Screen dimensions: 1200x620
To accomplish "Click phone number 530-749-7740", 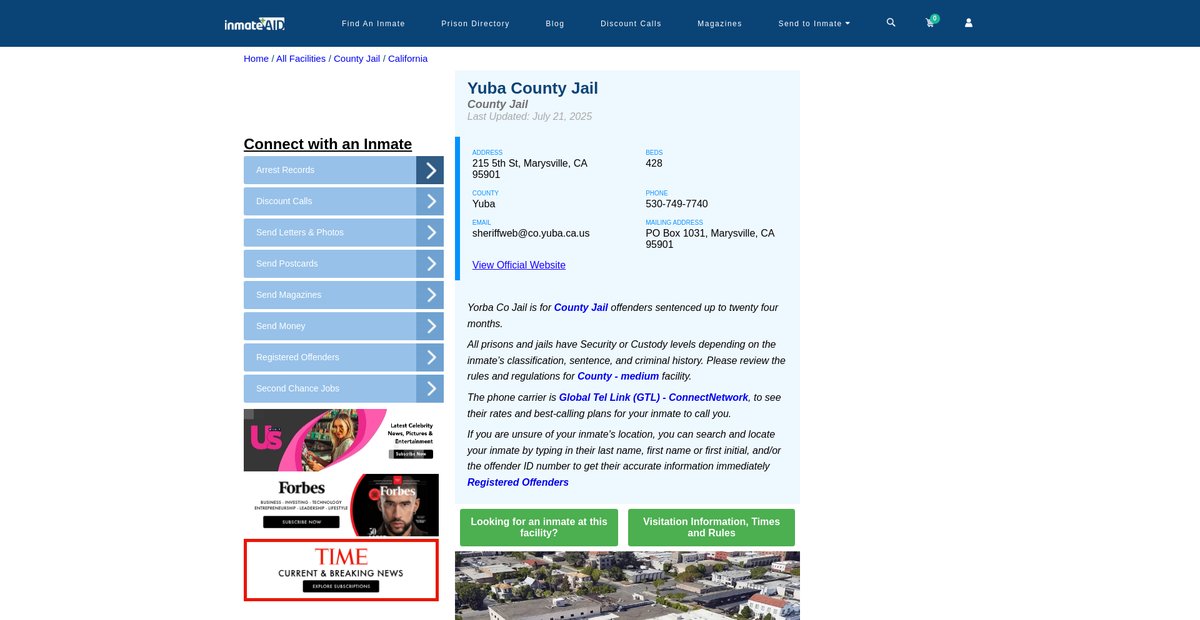I will coord(677,204).
